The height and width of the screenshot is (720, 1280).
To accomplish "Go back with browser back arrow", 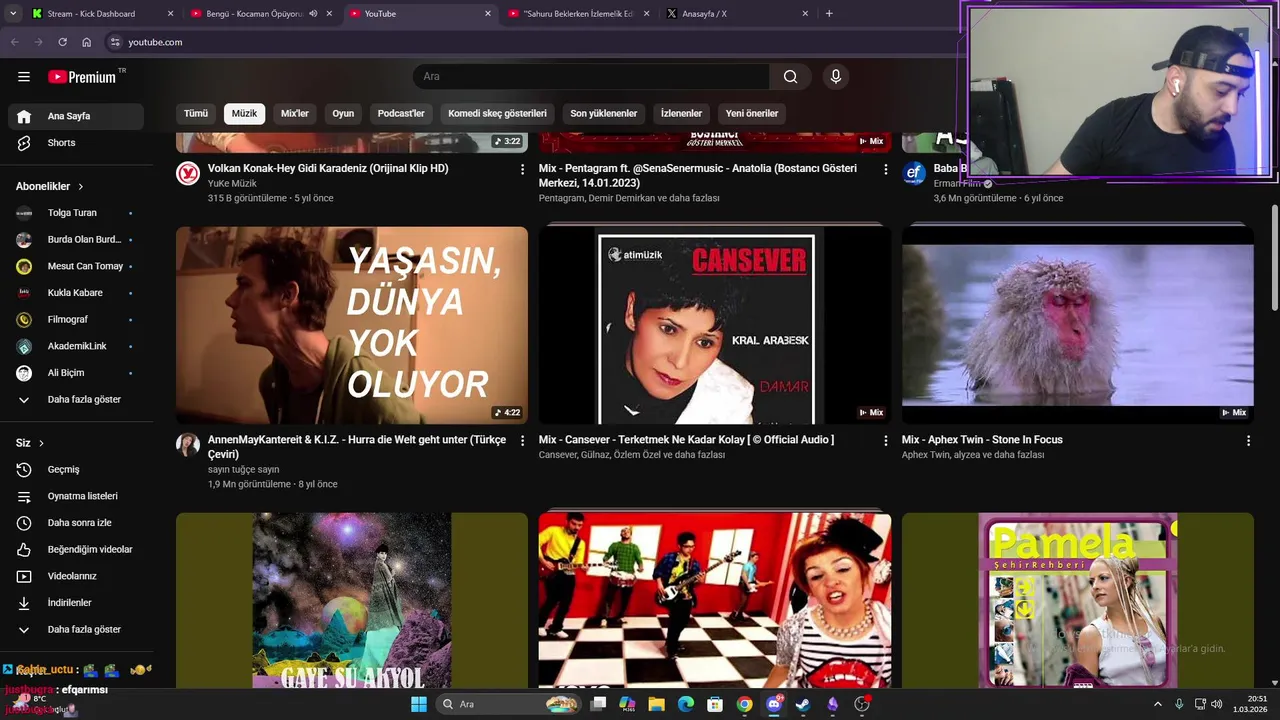I will [x=14, y=42].
